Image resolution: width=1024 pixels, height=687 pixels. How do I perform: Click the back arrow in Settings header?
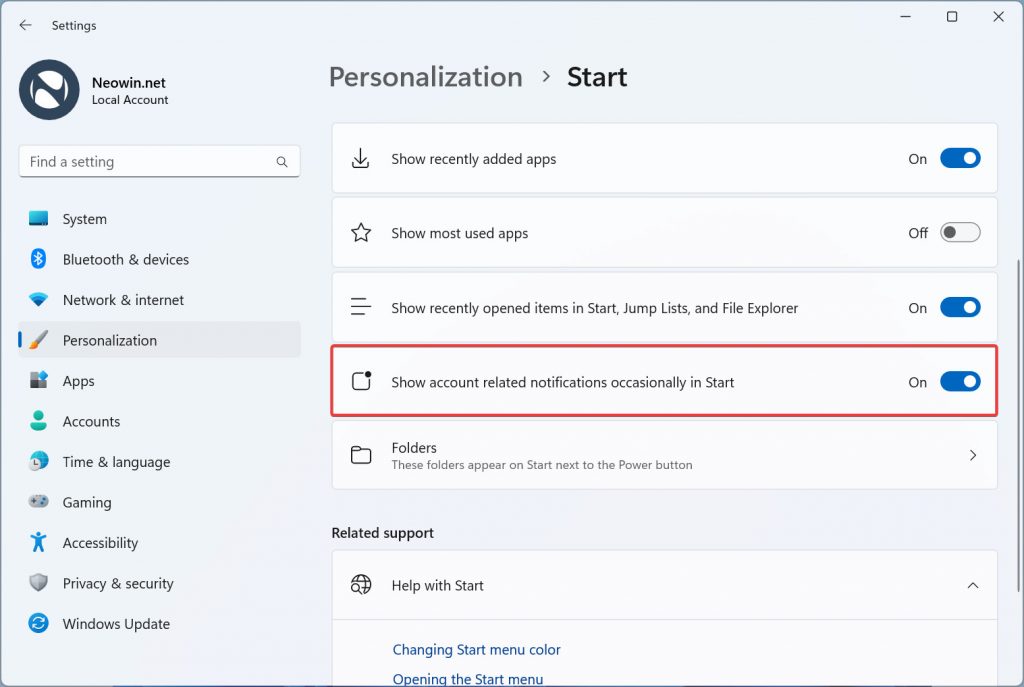[25, 25]
